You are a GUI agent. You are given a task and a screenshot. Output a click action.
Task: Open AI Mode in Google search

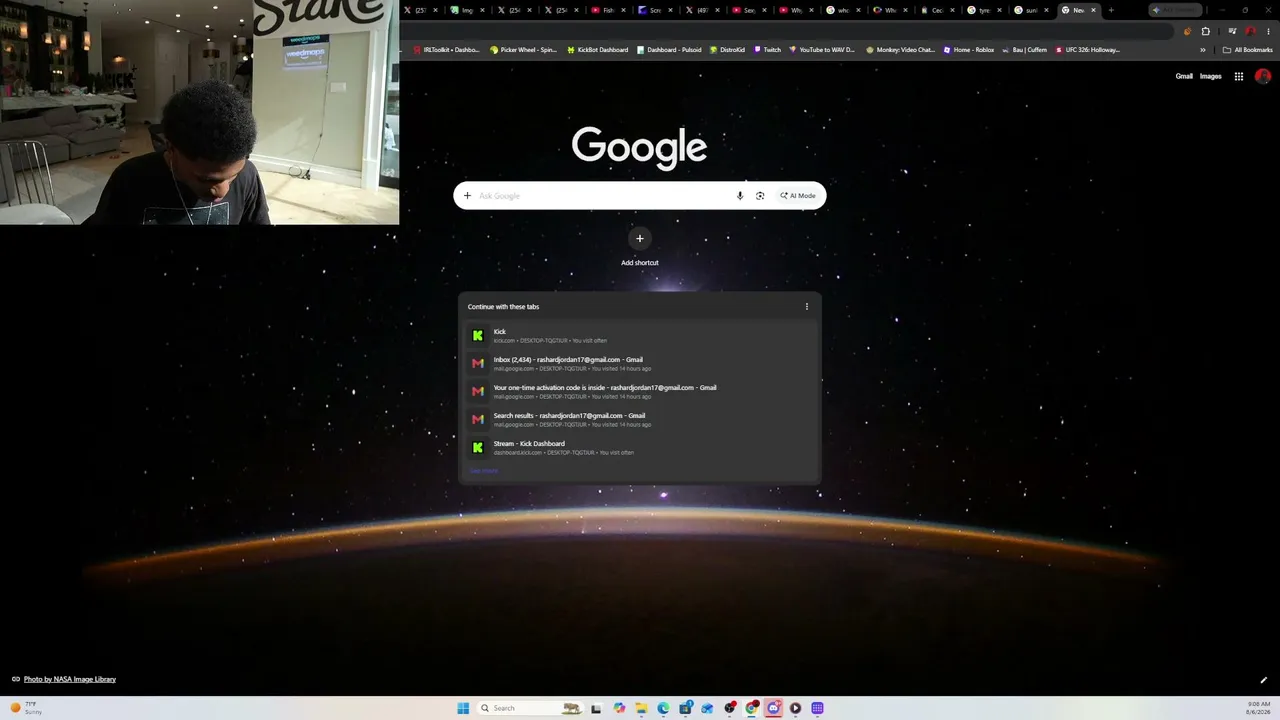pyautogui.click(x=798, y=196)
